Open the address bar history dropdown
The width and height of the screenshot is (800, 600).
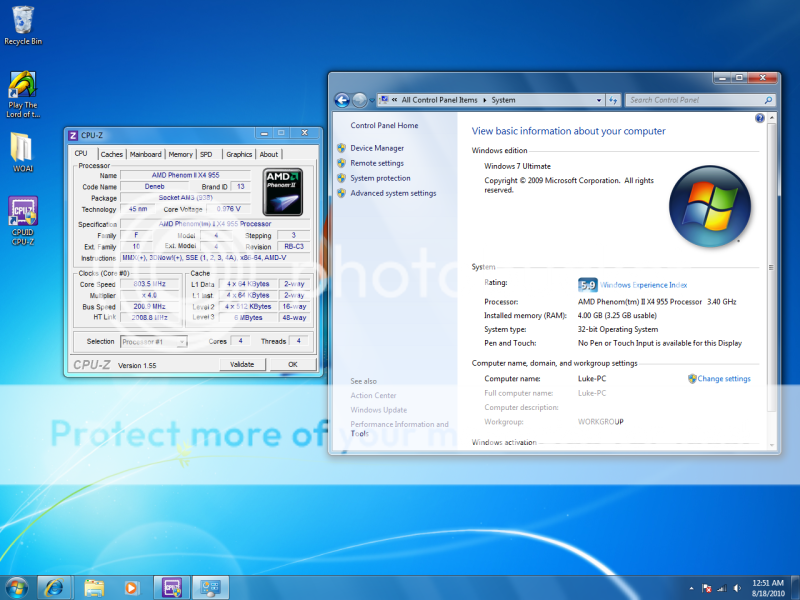tap(599, 100)
